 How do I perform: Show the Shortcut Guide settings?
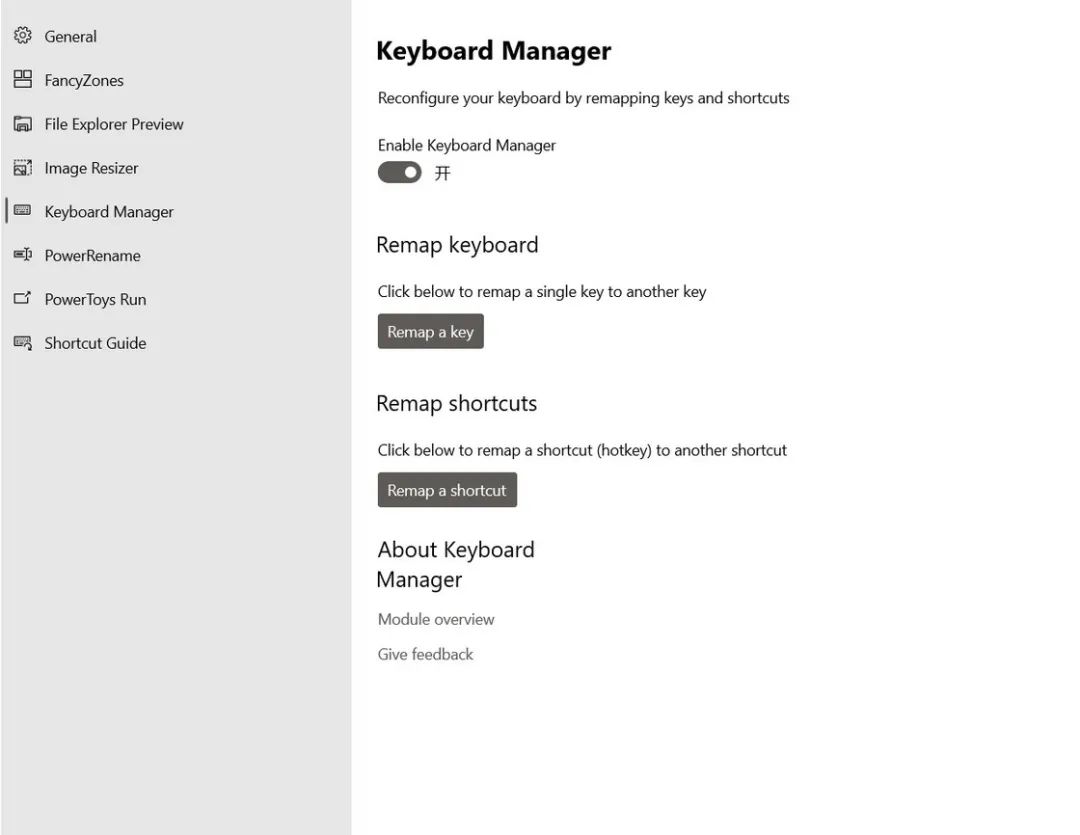click(95, 344)
